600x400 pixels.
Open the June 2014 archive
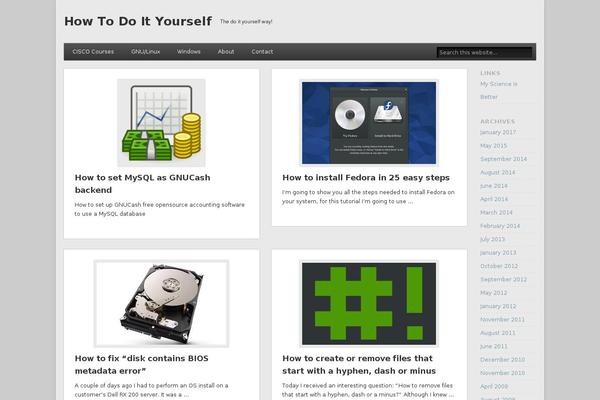click(x=494, y=186)
